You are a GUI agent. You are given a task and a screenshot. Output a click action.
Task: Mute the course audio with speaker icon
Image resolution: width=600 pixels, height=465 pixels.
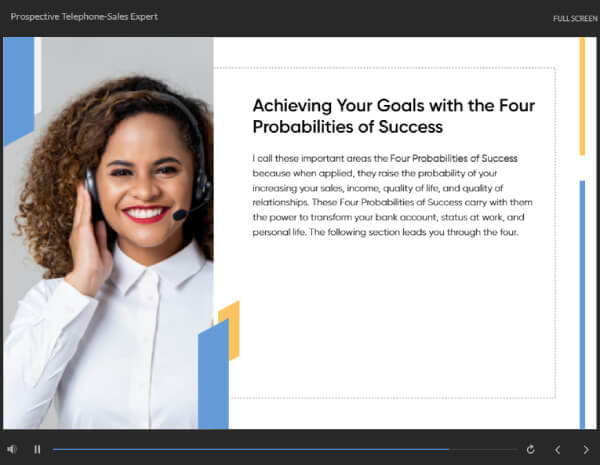pos(12,449)
